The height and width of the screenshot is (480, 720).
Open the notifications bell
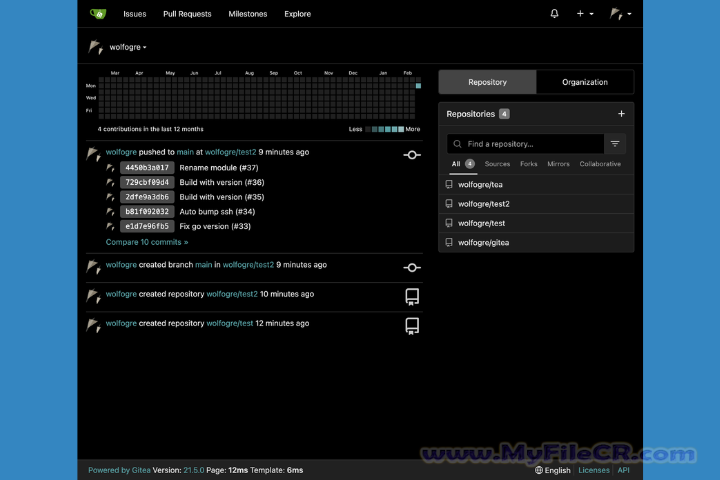coord(554,14)
